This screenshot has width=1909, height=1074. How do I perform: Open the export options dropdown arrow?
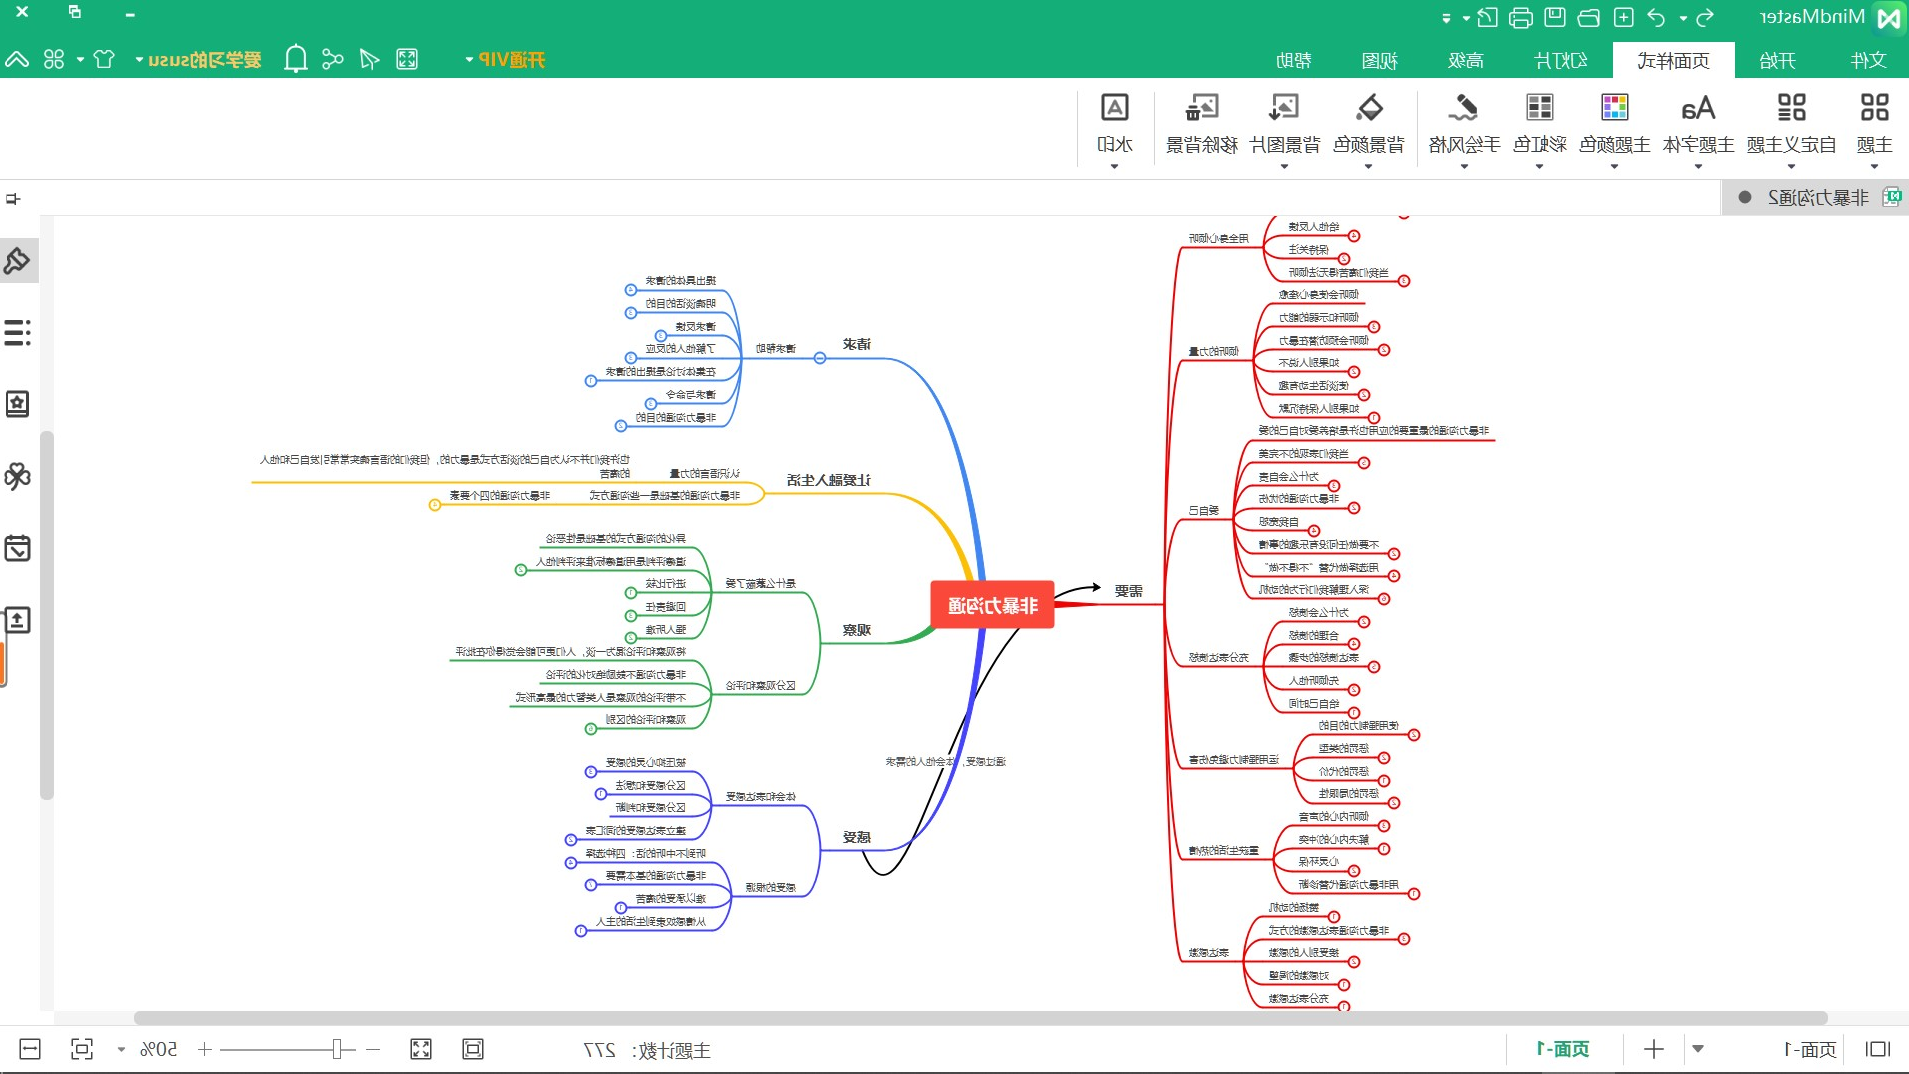[x=1466, y=18]
